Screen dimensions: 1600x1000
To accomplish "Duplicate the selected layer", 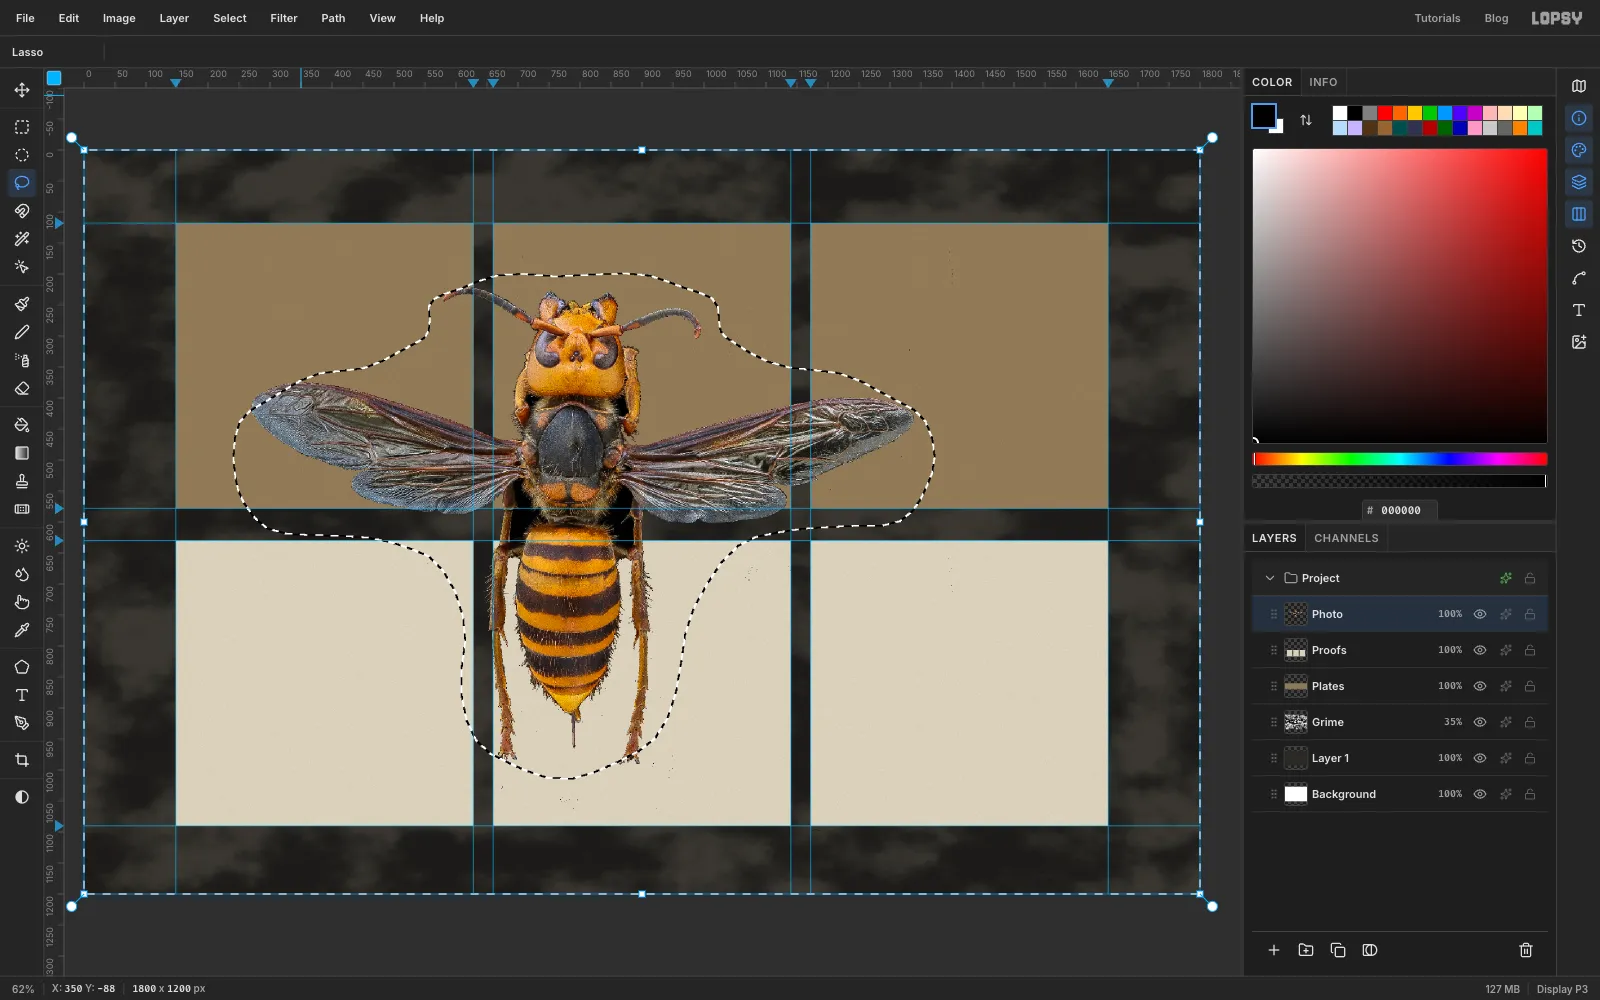I will [x=1338, y=950].
